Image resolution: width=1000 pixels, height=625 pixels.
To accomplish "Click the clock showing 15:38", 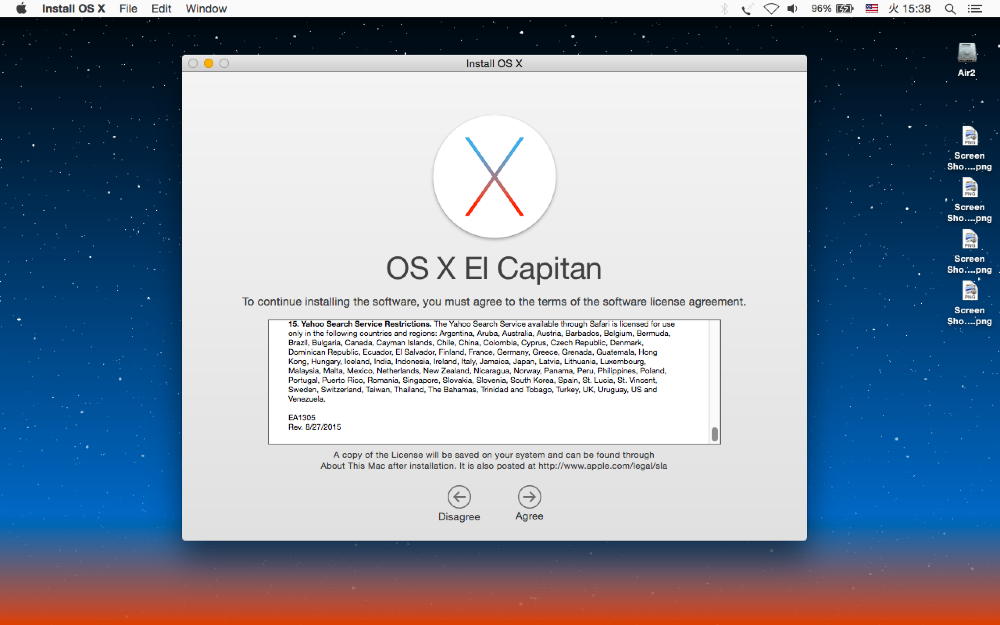I will pos(910,8).
